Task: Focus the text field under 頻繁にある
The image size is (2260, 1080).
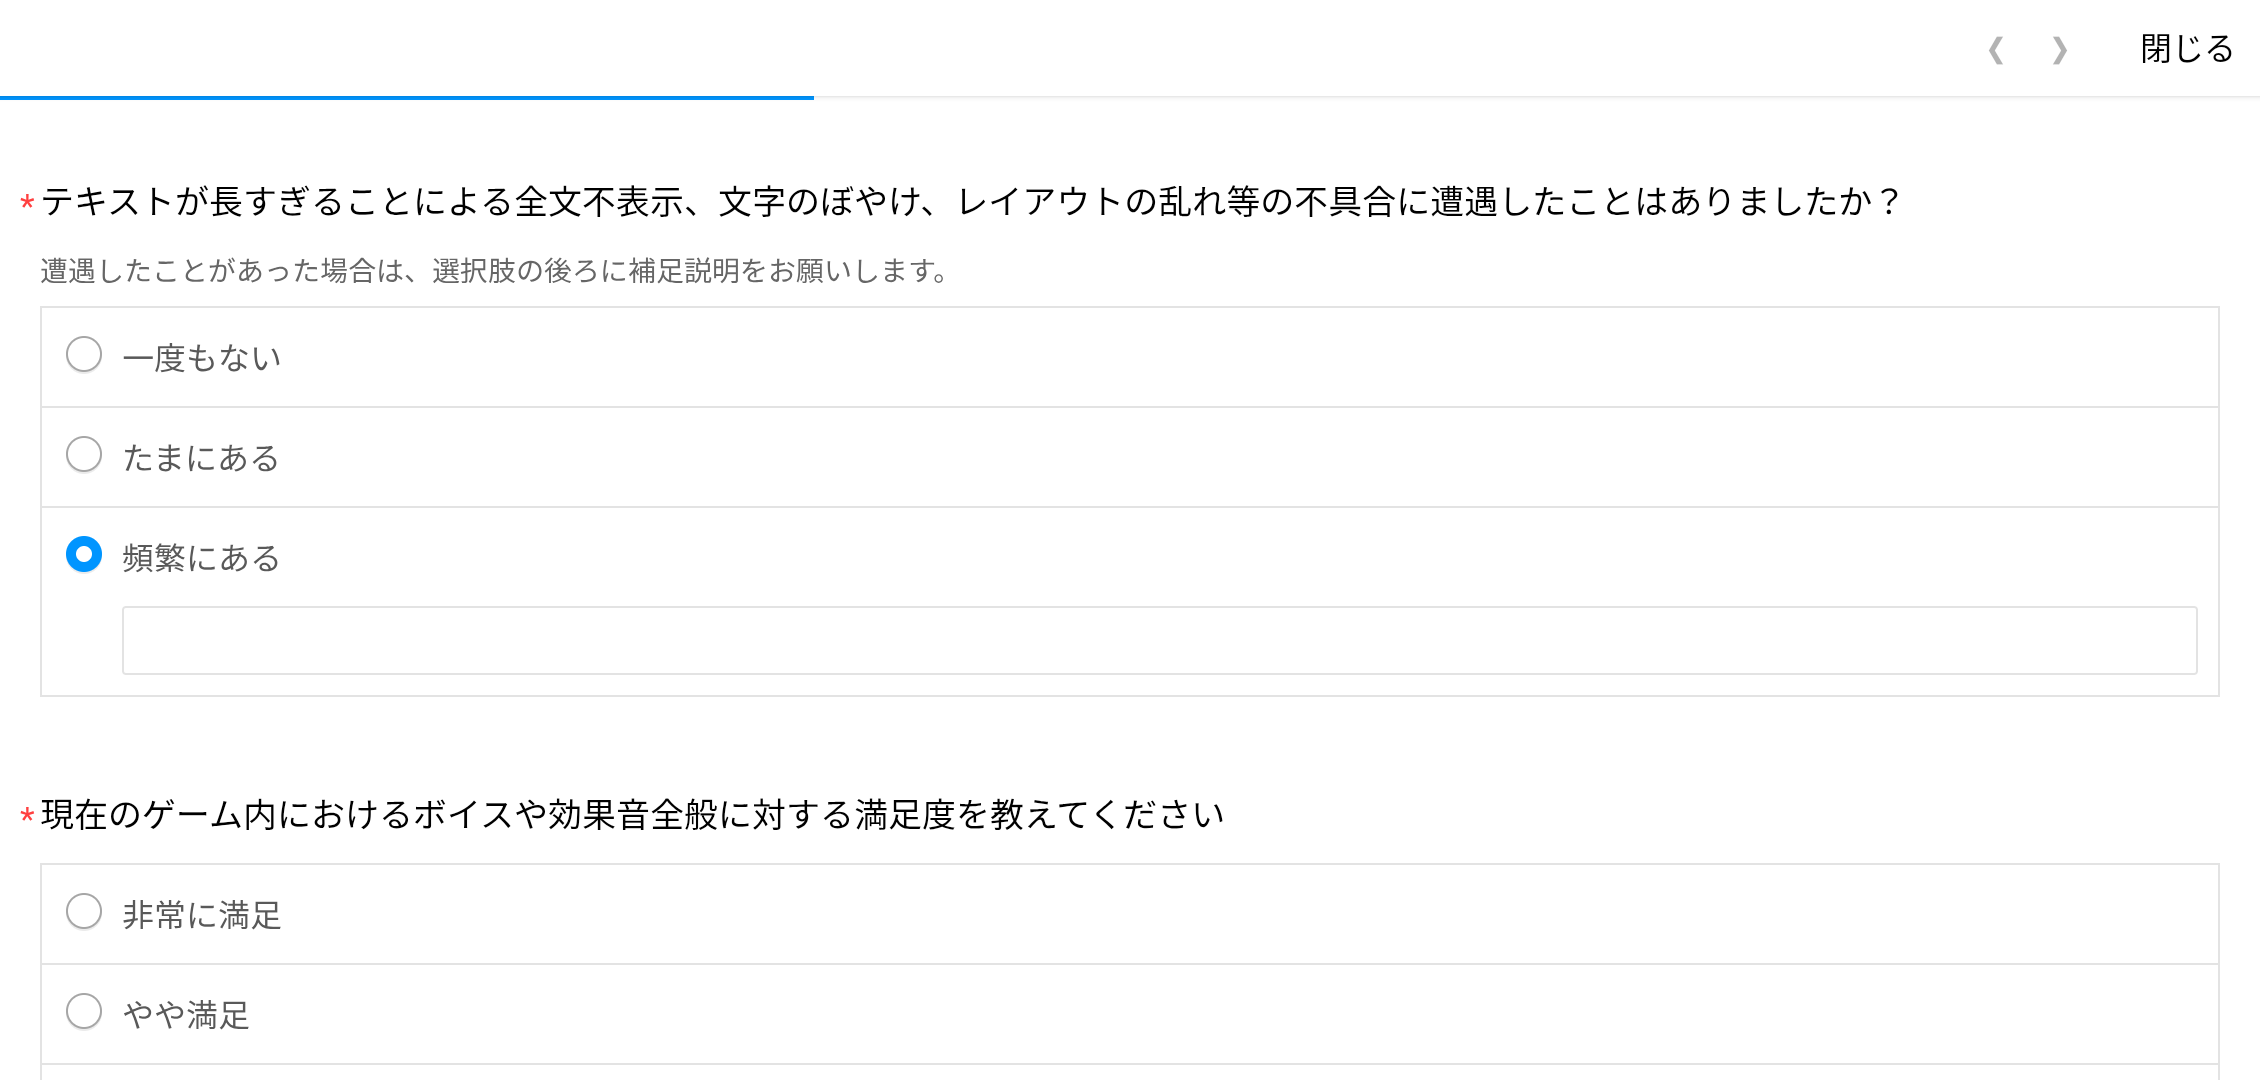Action: [1159, 641]
